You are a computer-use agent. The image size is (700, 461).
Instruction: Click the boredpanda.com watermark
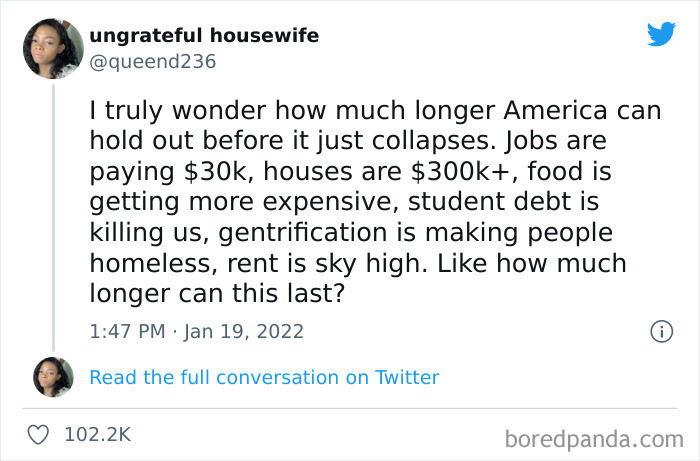593,437
